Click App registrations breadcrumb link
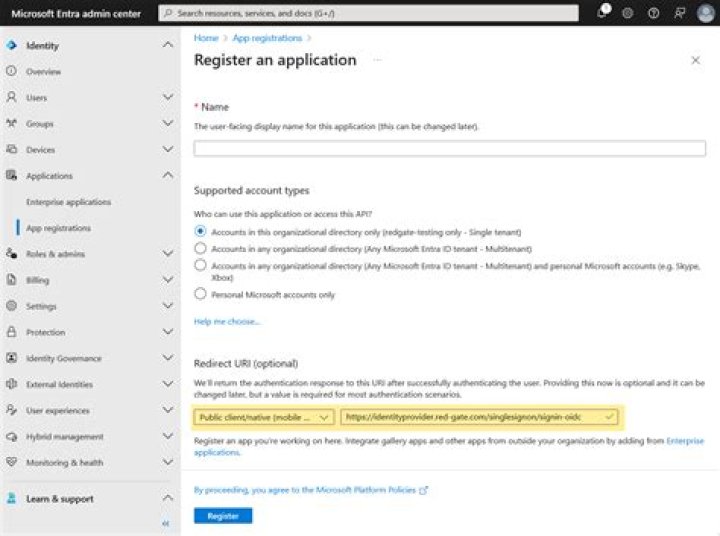 267,38
